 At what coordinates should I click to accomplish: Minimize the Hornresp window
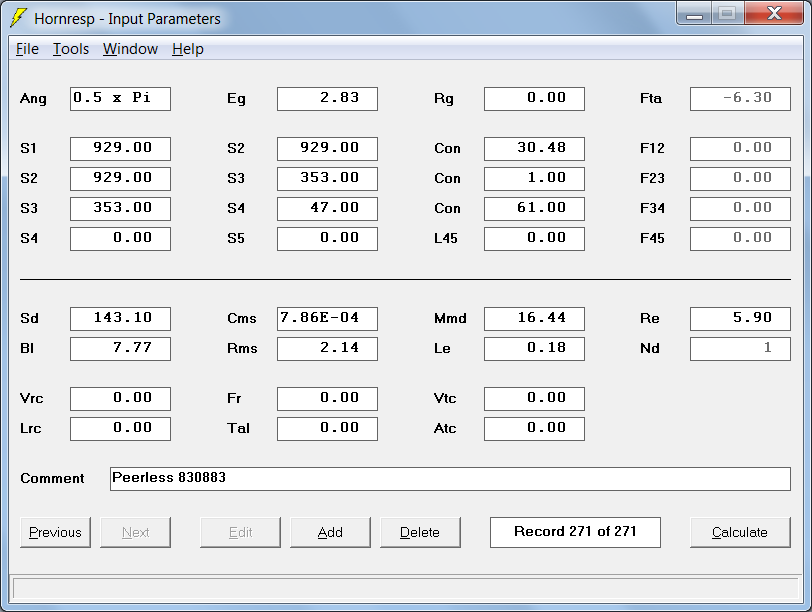point(694,13)
